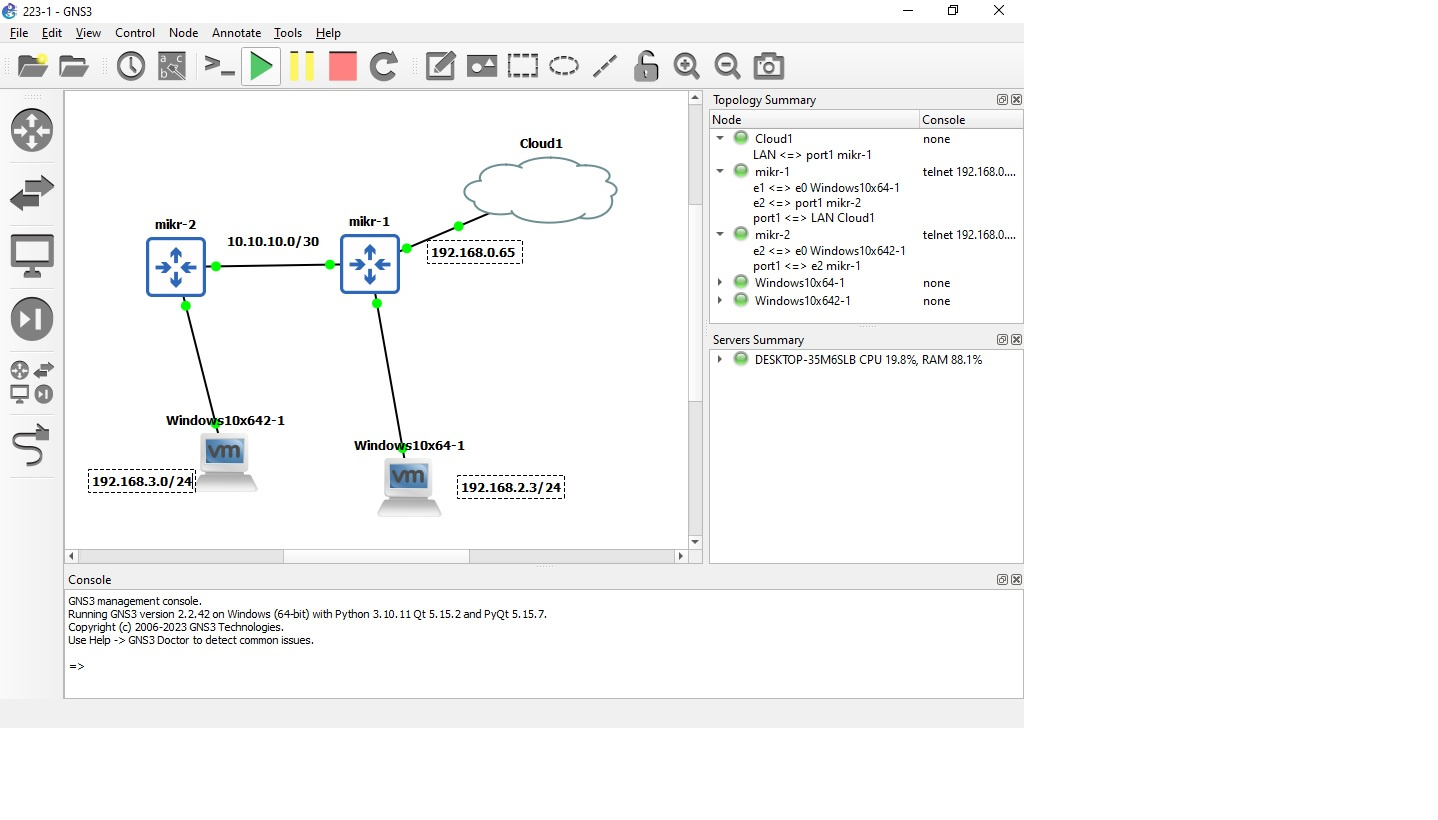Collapse the mikr-2 node in Topology Summary

click(x=720, y=235)
